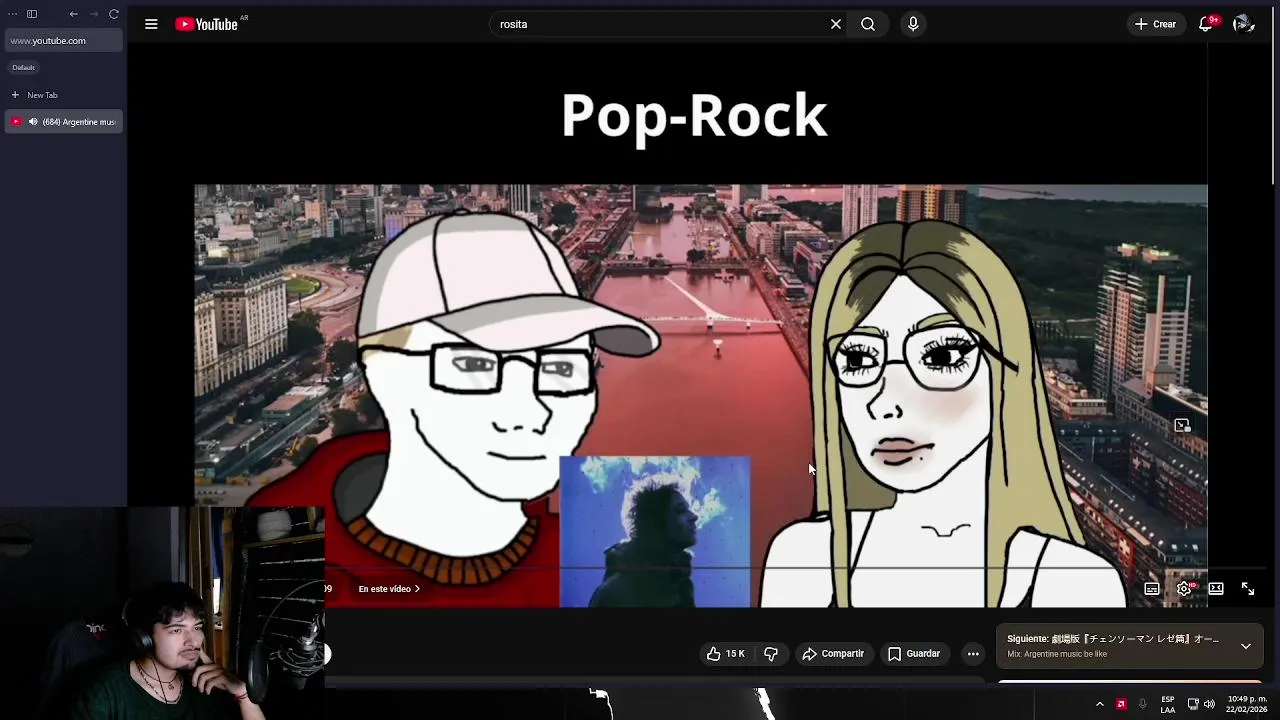The image size is (1280, 720).
Task: Toggle subtitles in the video player
Action: [x=1152, y=589]
